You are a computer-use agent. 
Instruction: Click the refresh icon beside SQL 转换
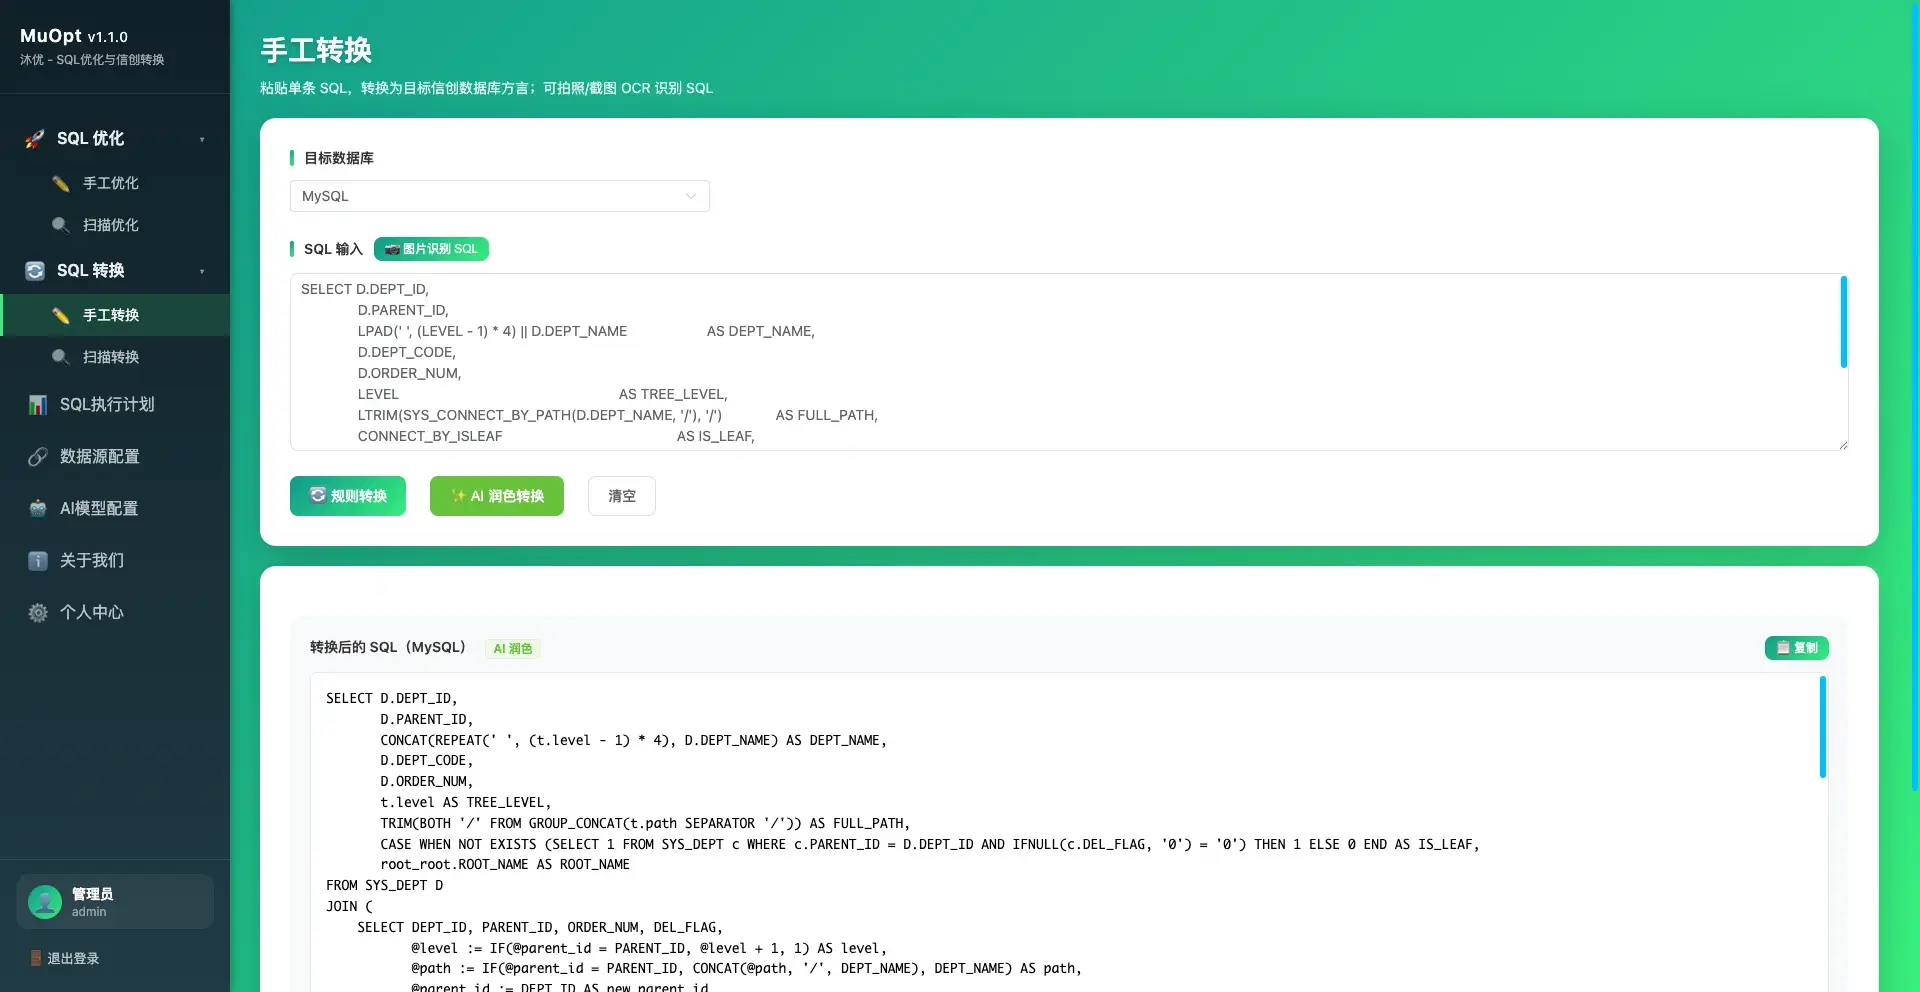coord(35,271)
